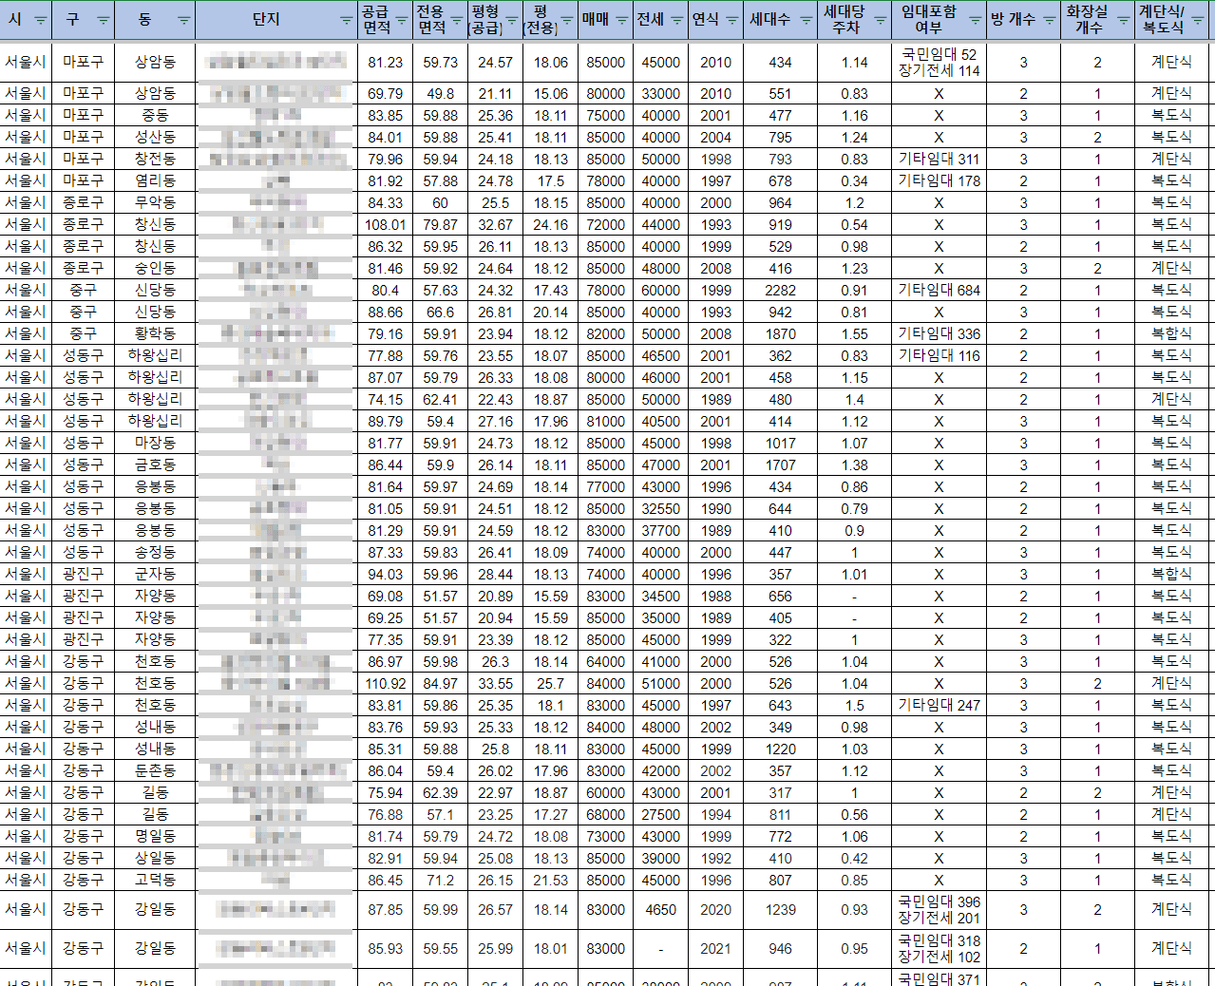
Task: Click the 전용면적 value 79.87
Action: click(440, 225)
